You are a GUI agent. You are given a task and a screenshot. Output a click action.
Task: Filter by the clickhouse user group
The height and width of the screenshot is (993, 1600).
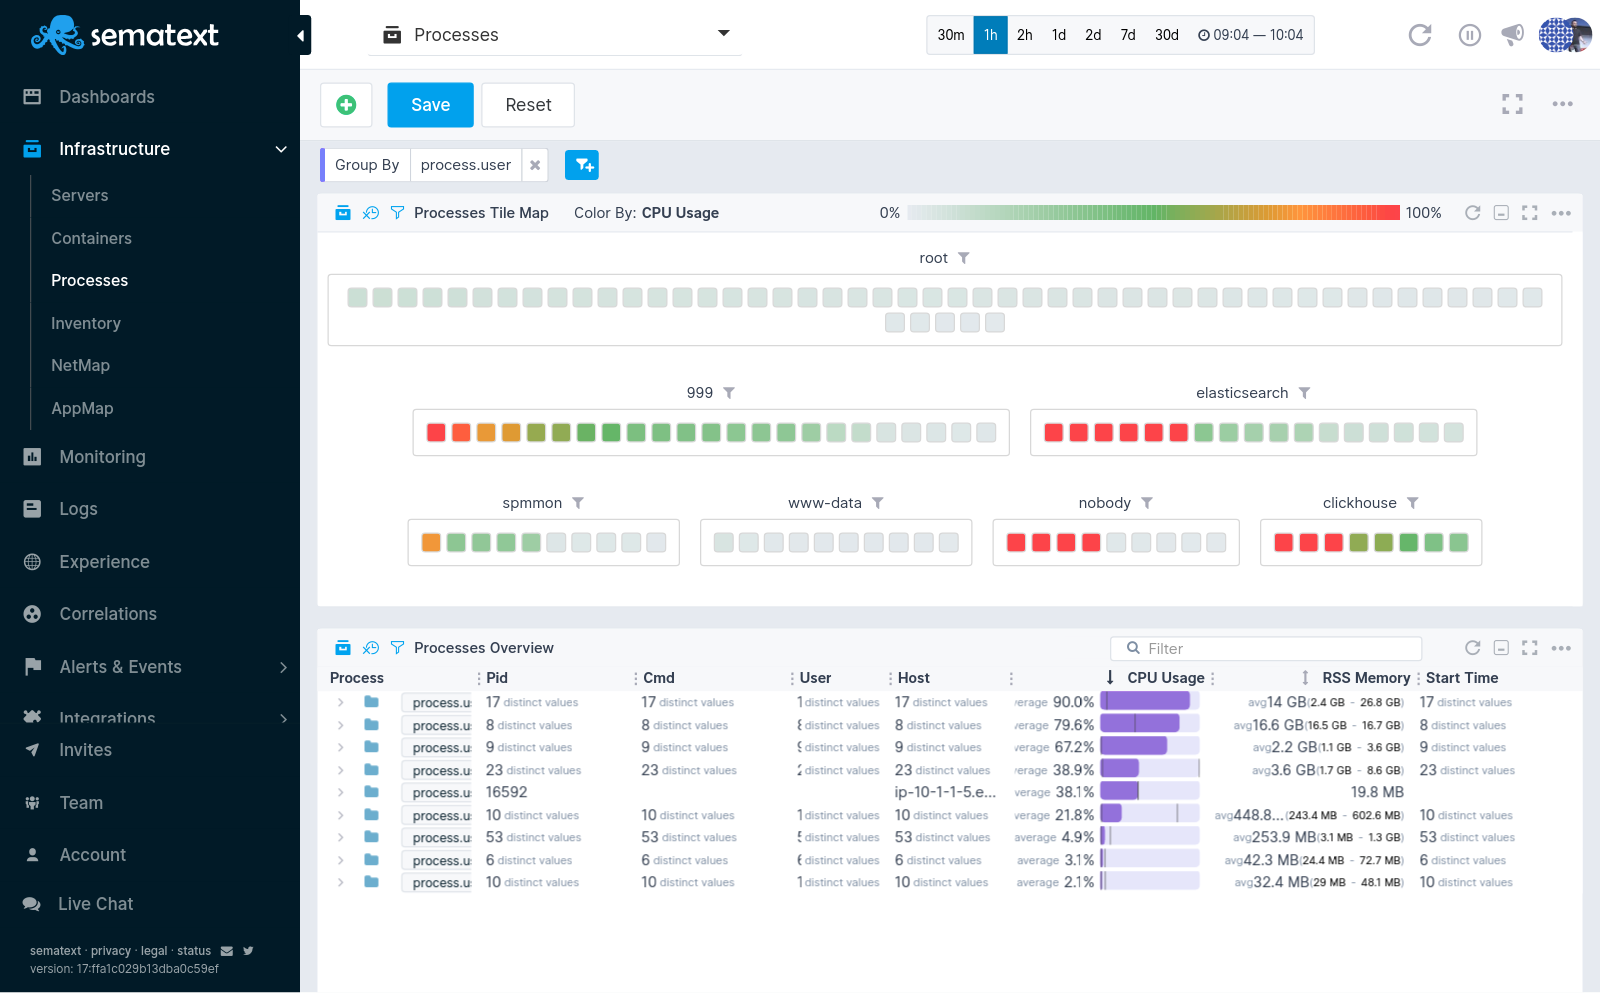(1413, 503)
